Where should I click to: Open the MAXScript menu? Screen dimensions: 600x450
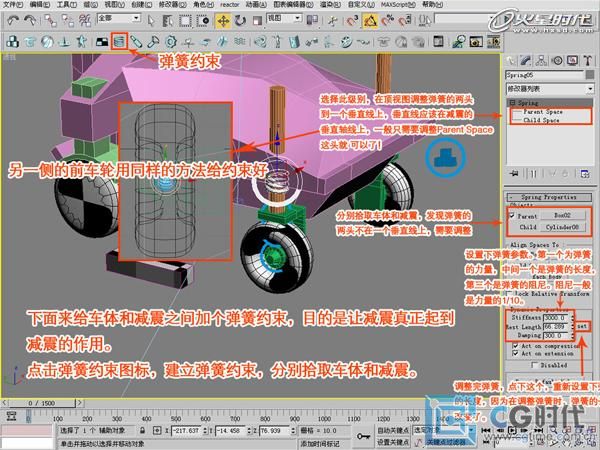click(x=398, y=5)
